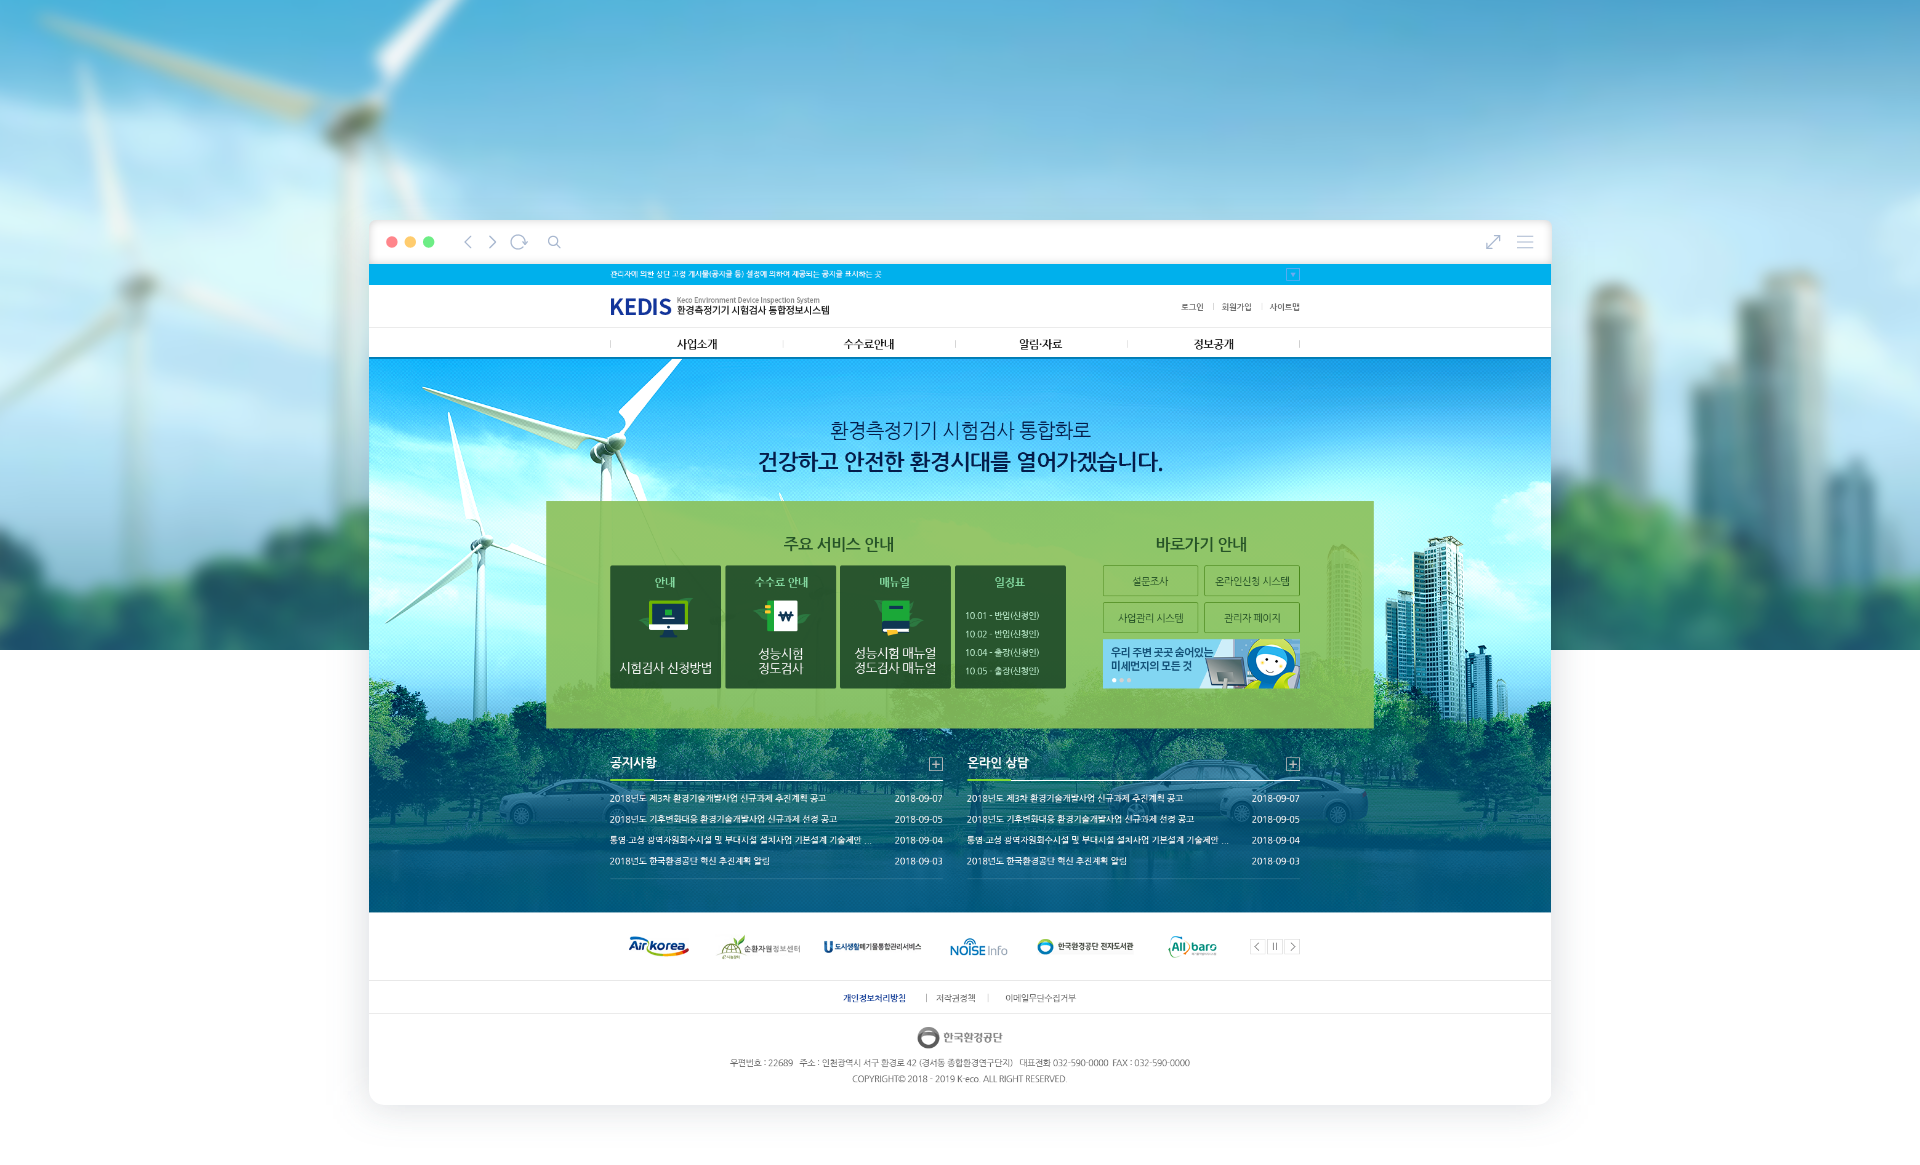Open the 미세먼지 banner thumbnail
This screenshot has height=1165, width=1920.
[1201, 663]
